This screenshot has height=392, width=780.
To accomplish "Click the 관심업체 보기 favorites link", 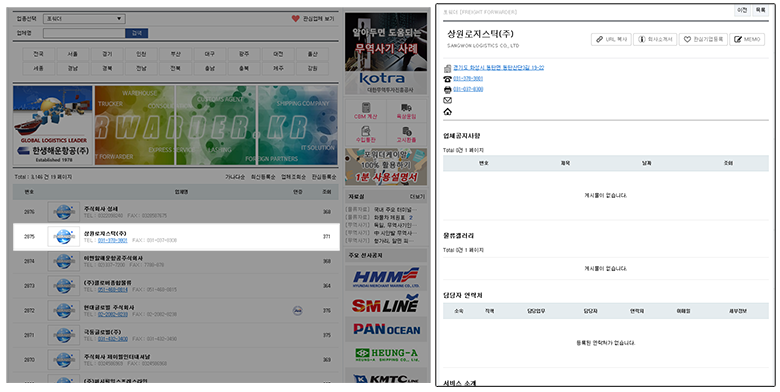I will [x=318, y=19].
